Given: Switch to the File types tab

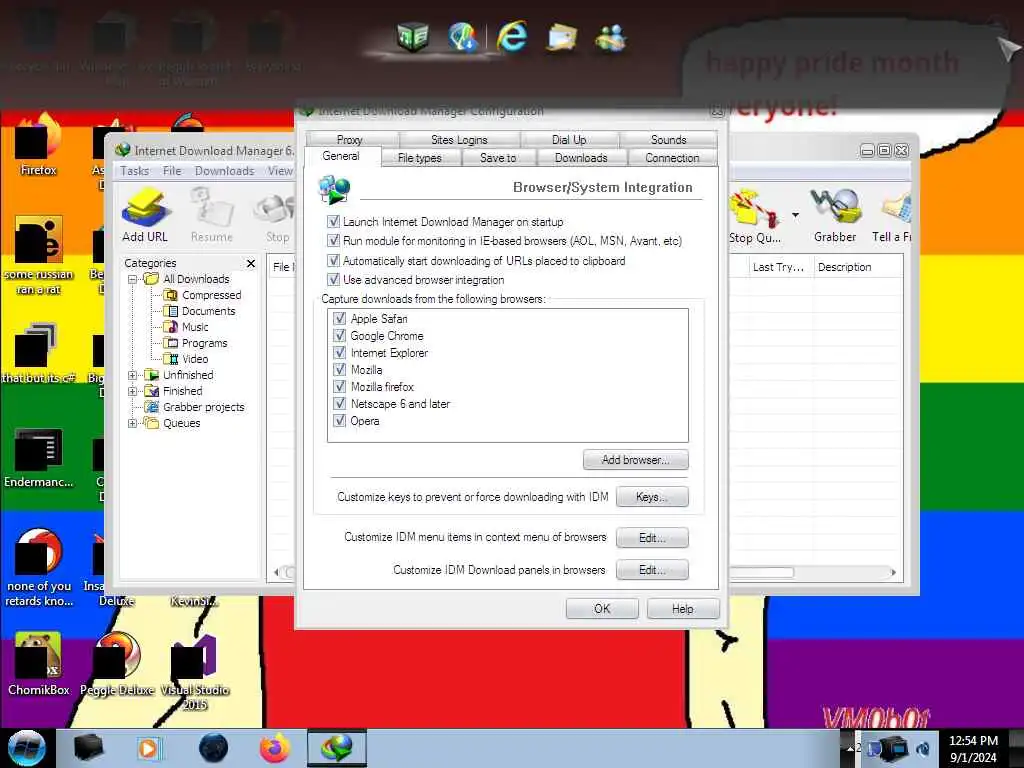Looking at the screenshot, I should coord(420,157).
